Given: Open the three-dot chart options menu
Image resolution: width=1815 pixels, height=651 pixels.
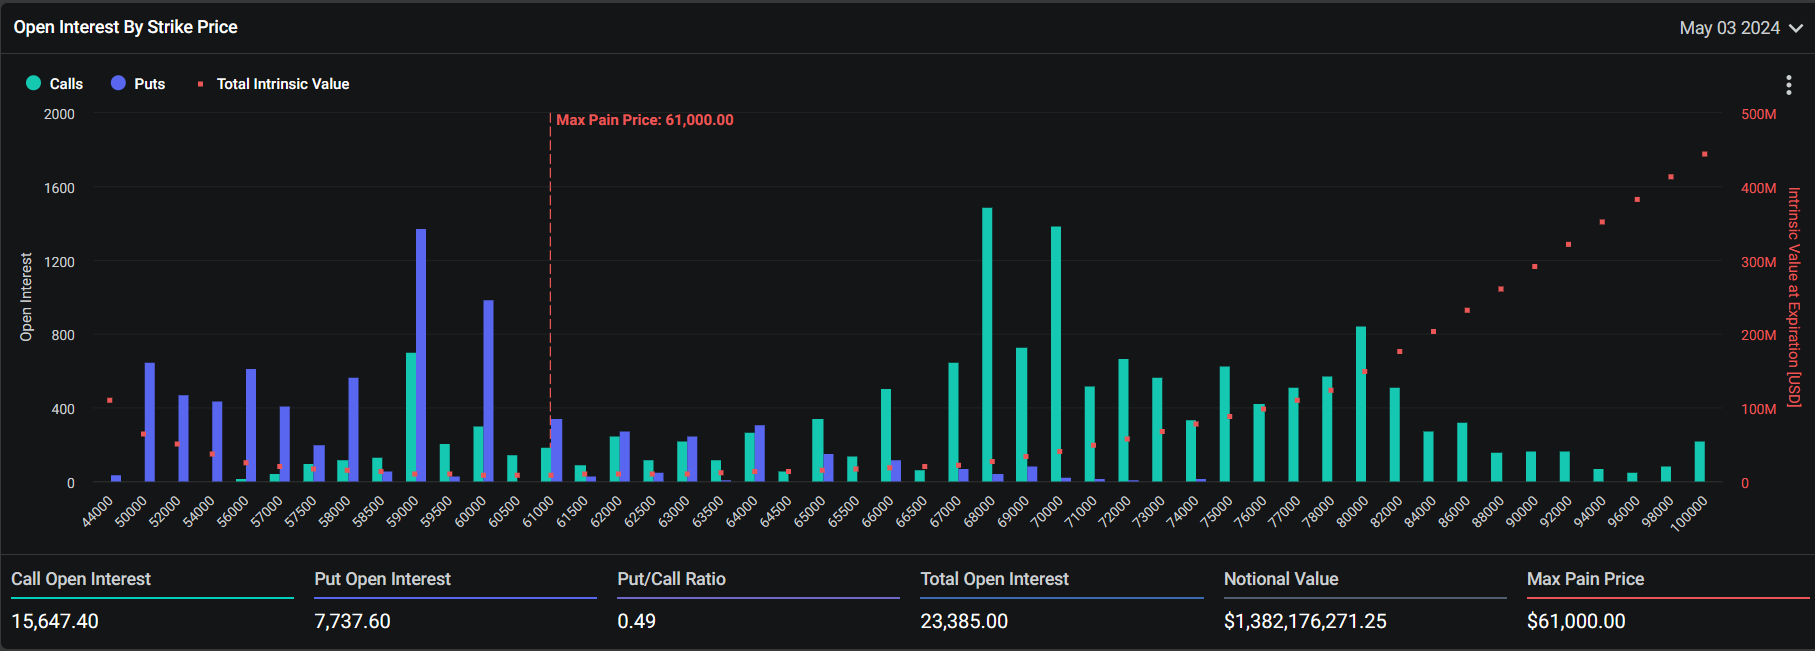Looking at the screenshot, I should 1788,85.
